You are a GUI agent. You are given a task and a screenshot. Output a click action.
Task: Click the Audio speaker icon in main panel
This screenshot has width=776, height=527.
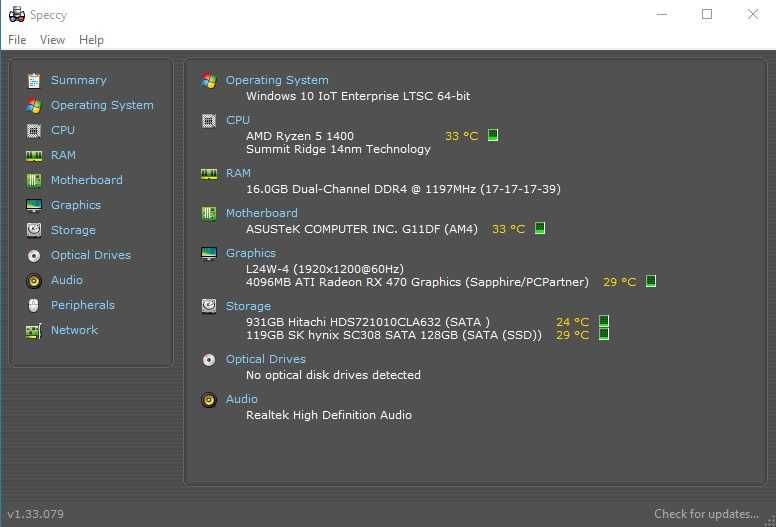click(x=209, y=400)
